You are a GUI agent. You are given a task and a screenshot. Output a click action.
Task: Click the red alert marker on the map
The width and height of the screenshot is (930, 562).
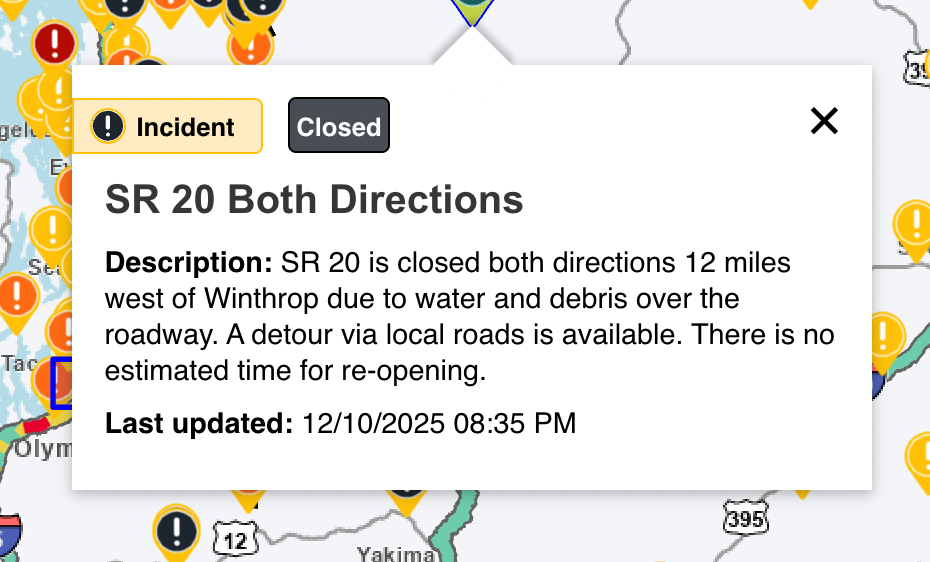coord(54,45)
